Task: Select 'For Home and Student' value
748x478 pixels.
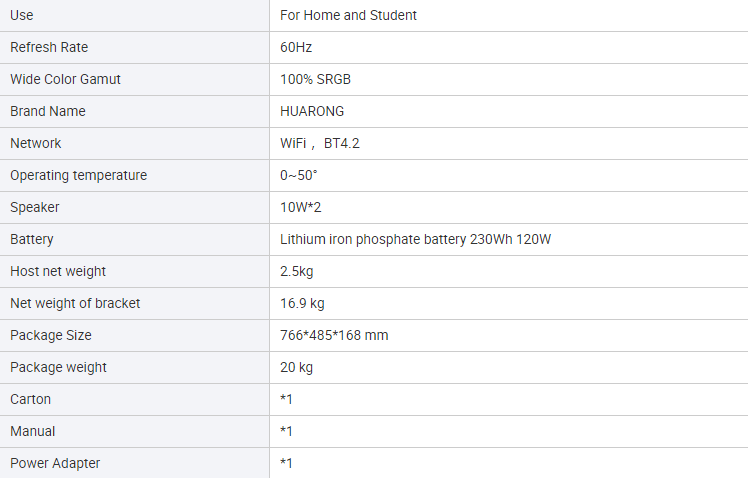Action: click(348, 15)
